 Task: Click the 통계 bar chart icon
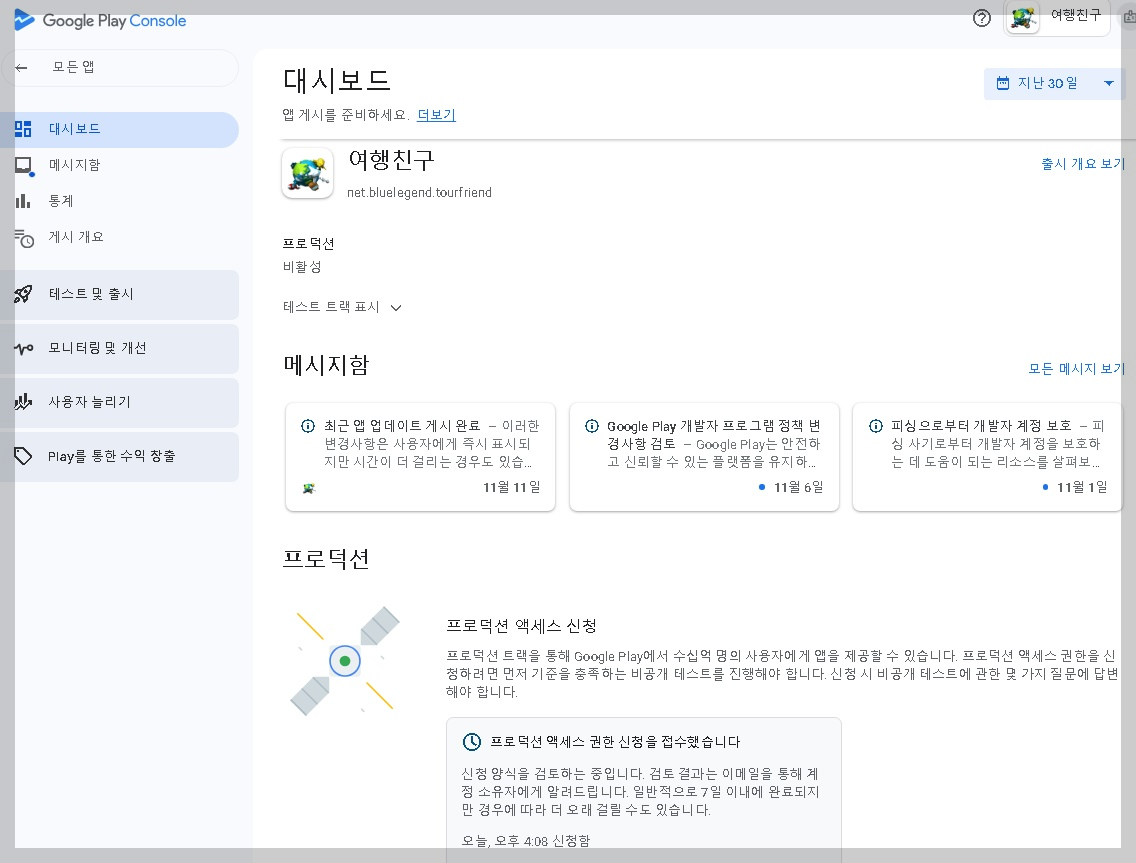click(23, 201)
